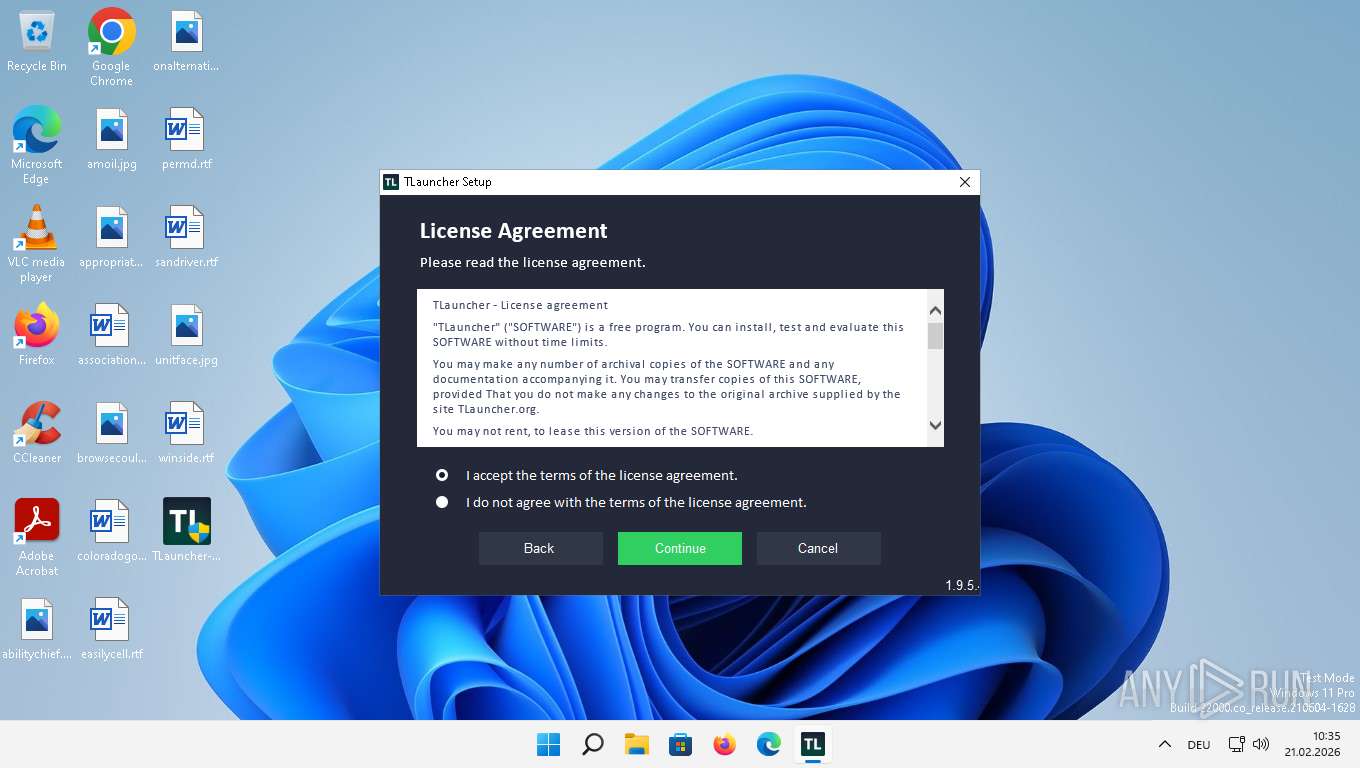The height and width of the screenshot is (768, 1360).
Task: Click license text scroll down arrow
Action: pos(936,425)
